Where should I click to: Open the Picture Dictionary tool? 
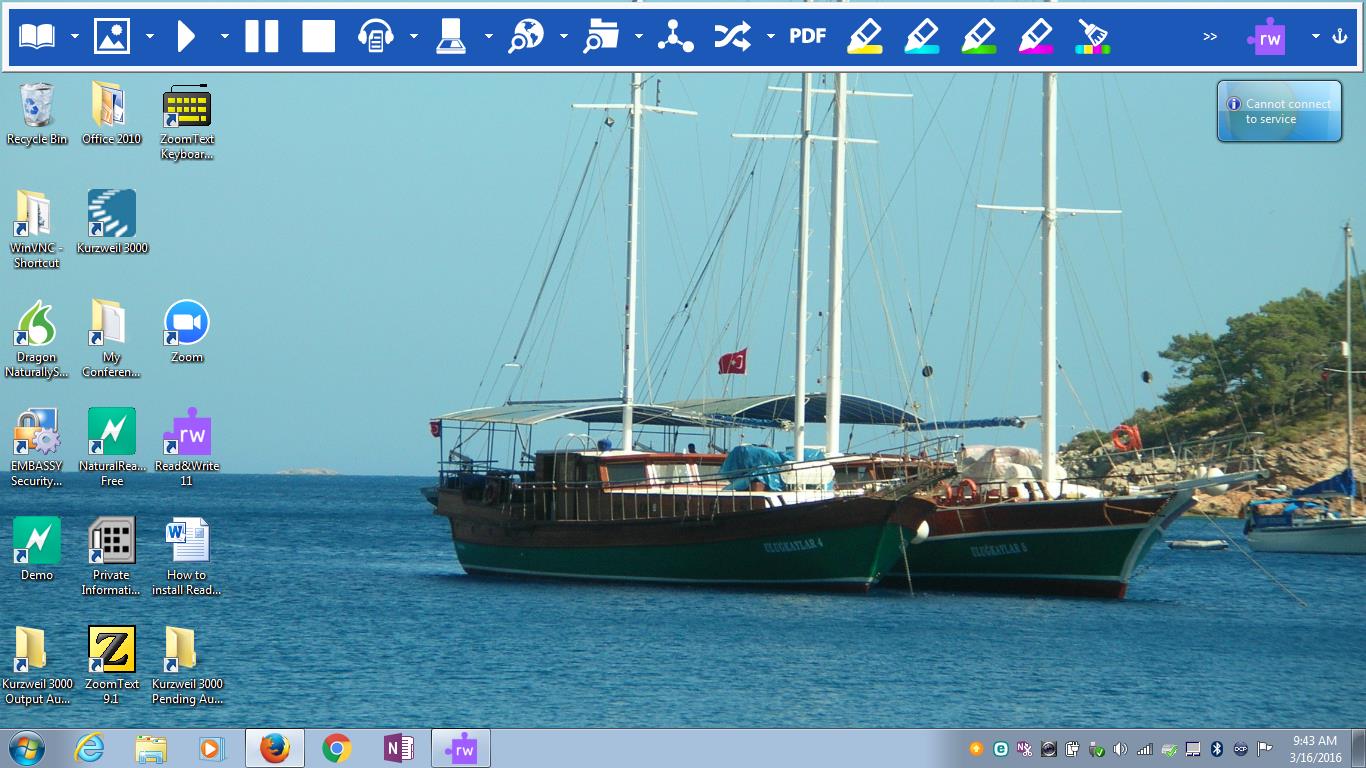coord(112,36)
